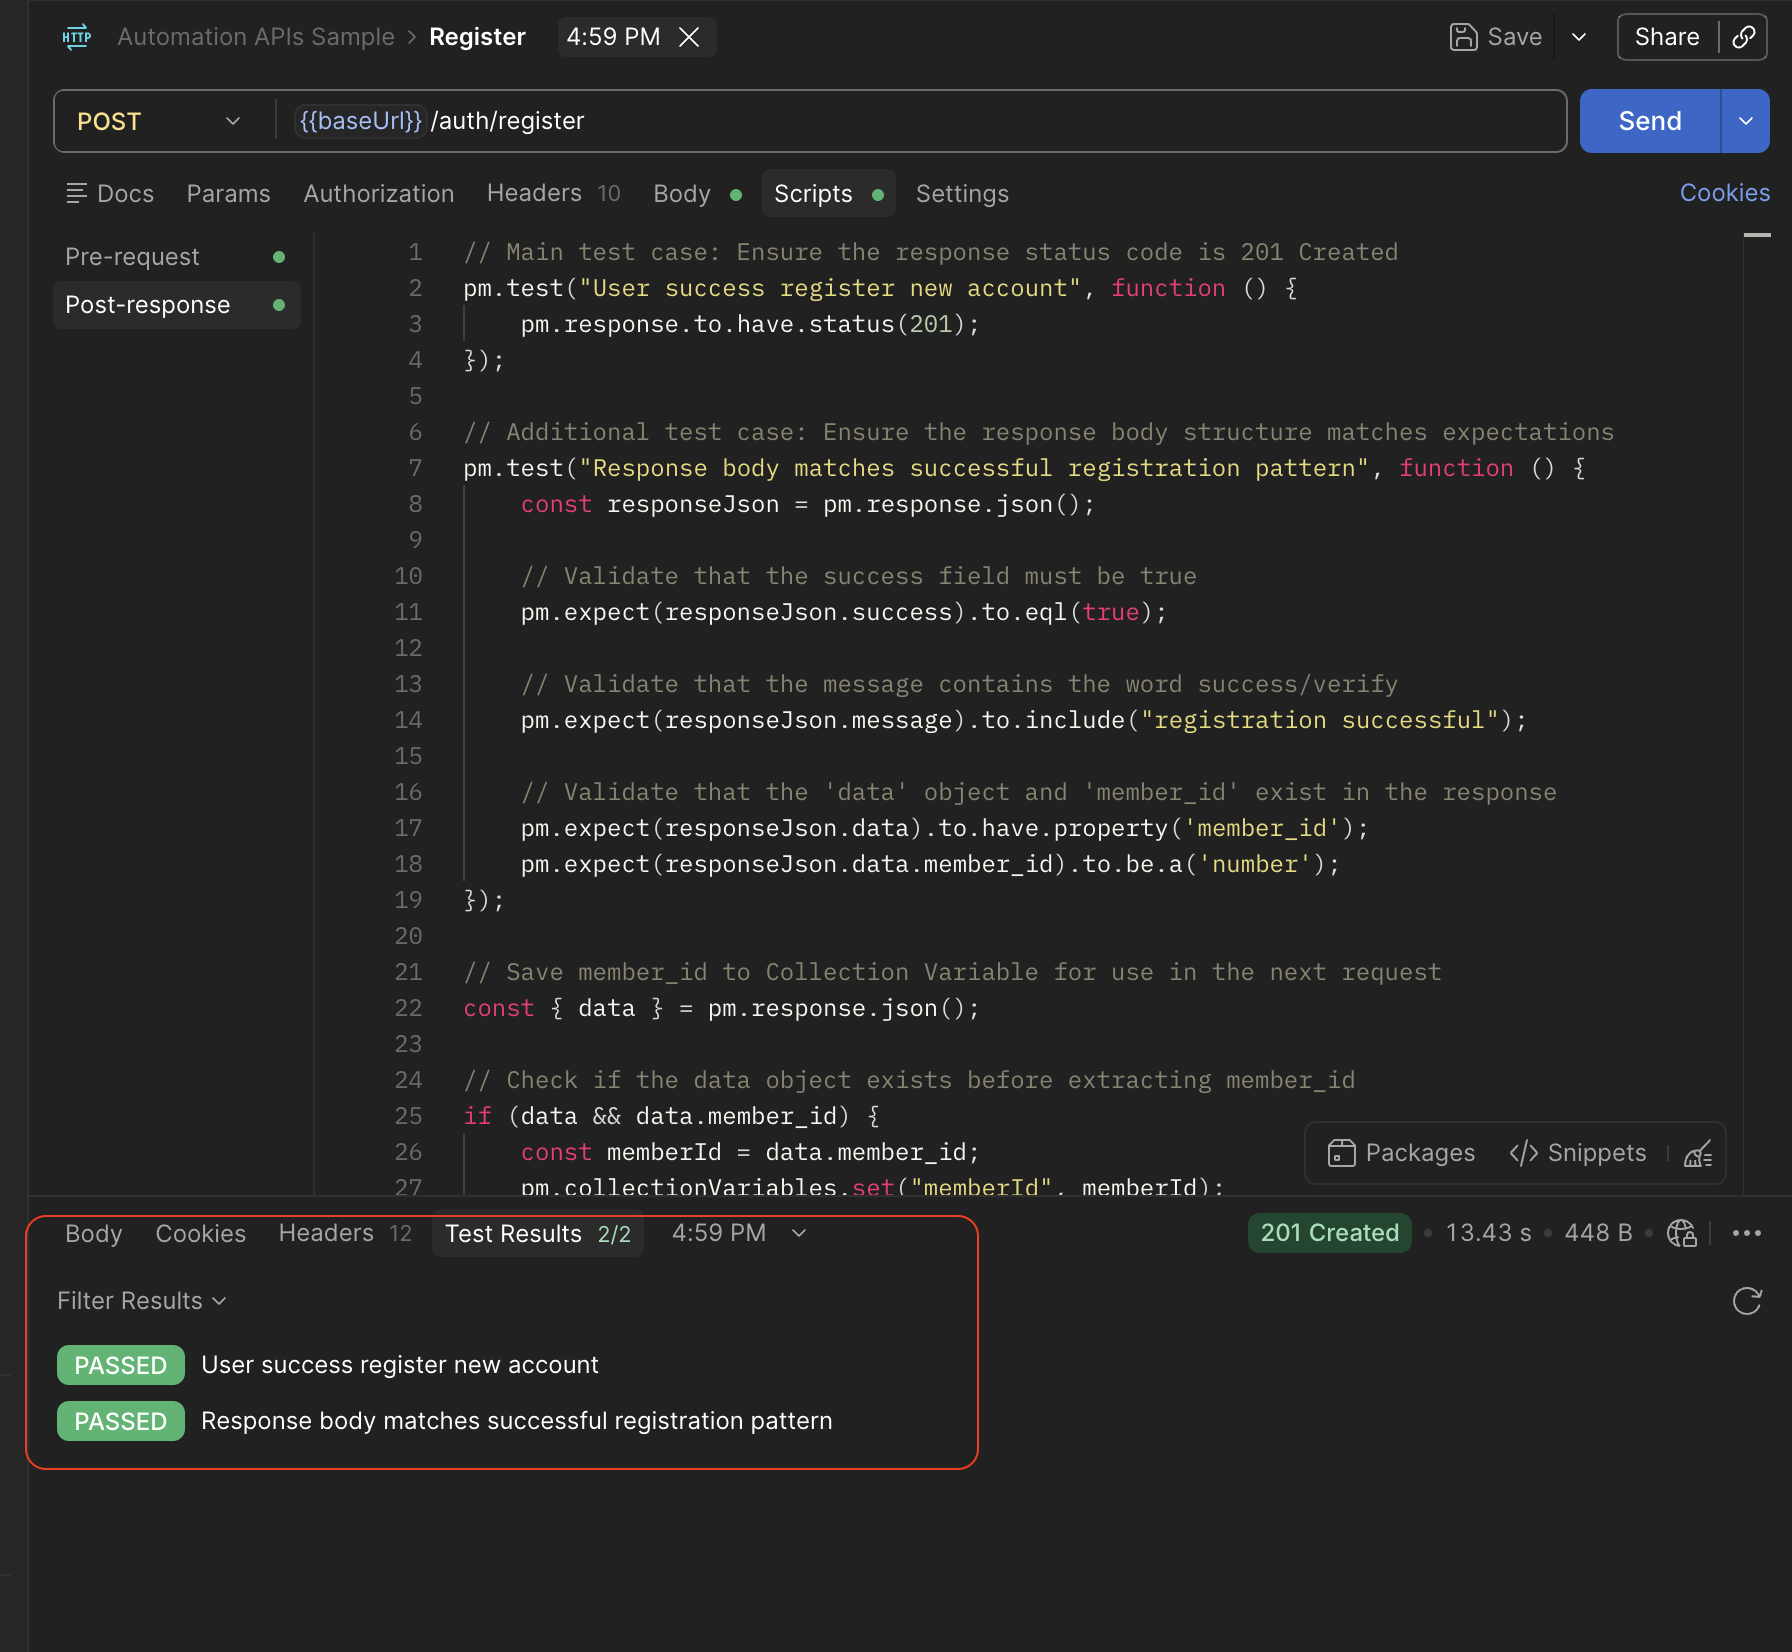Screen dimensions: 1792x1652
Task: Click the refresh test results icon
Action: [x=1746, y=1301]
